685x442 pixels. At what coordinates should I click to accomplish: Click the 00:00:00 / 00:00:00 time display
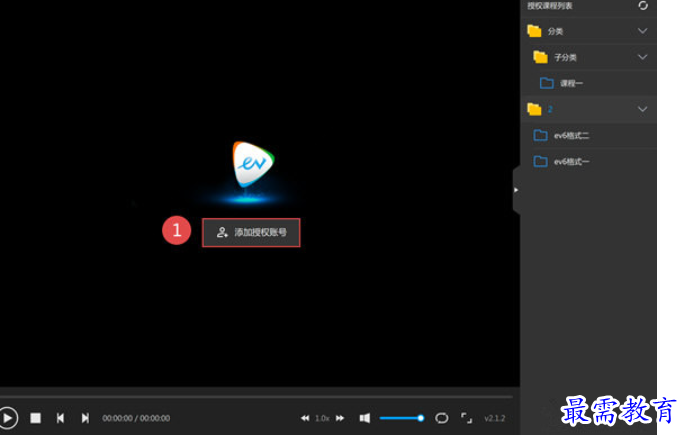pos(136,418)
